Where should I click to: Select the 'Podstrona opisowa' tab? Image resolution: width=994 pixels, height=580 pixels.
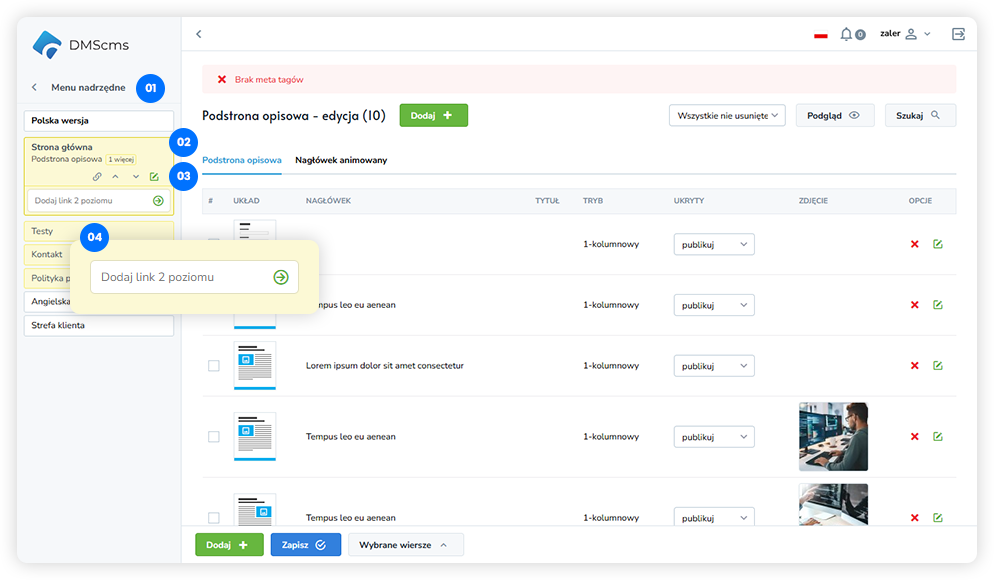241,160
